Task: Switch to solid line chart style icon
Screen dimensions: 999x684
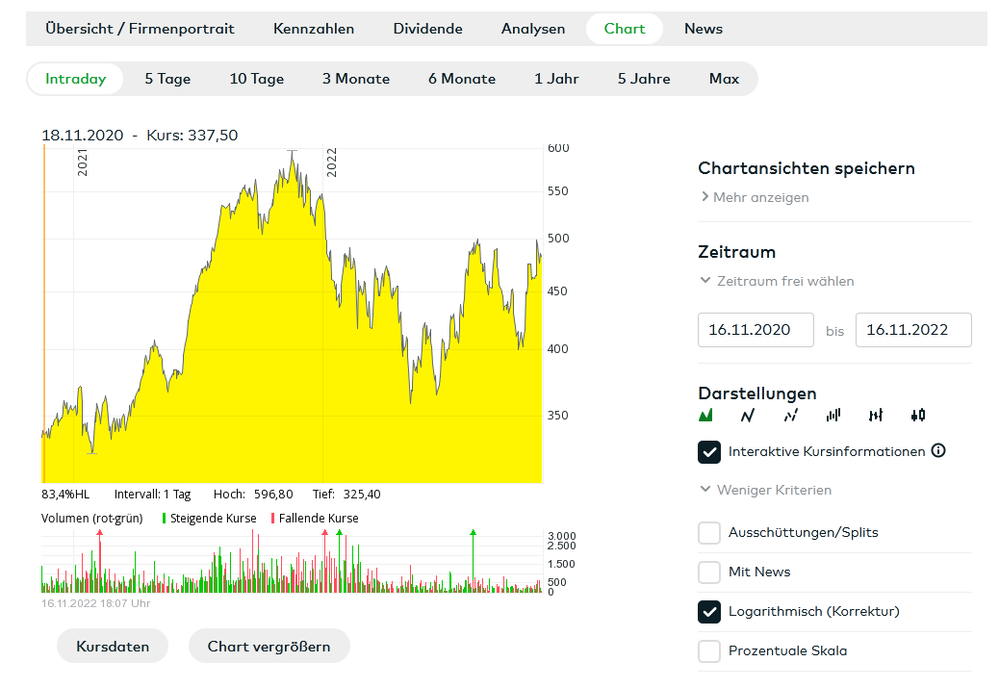Action: point(748,415)
